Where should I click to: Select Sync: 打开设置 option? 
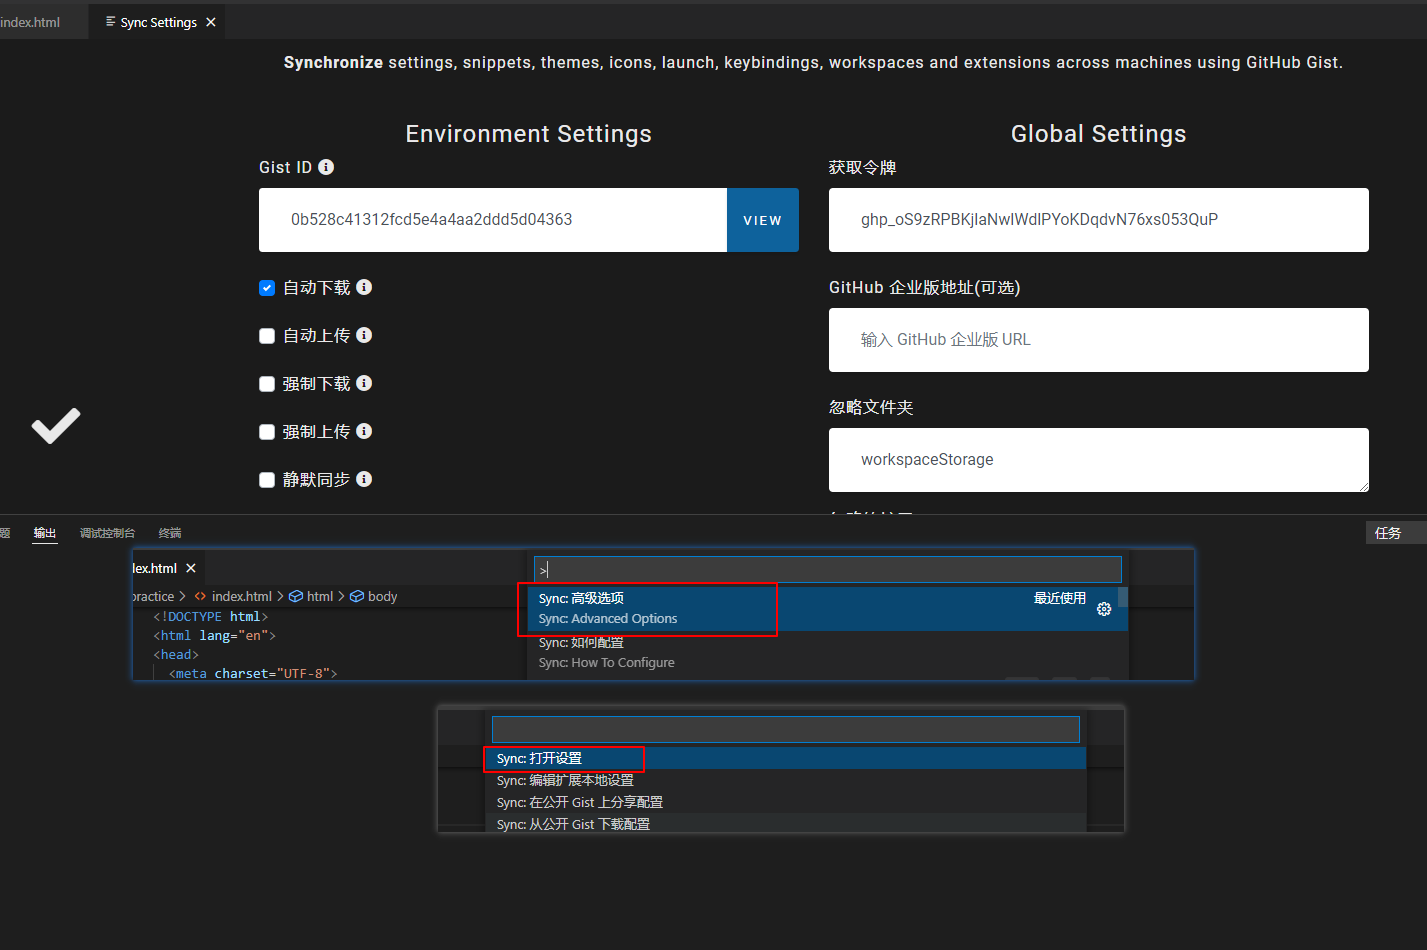tap(786, 758)
